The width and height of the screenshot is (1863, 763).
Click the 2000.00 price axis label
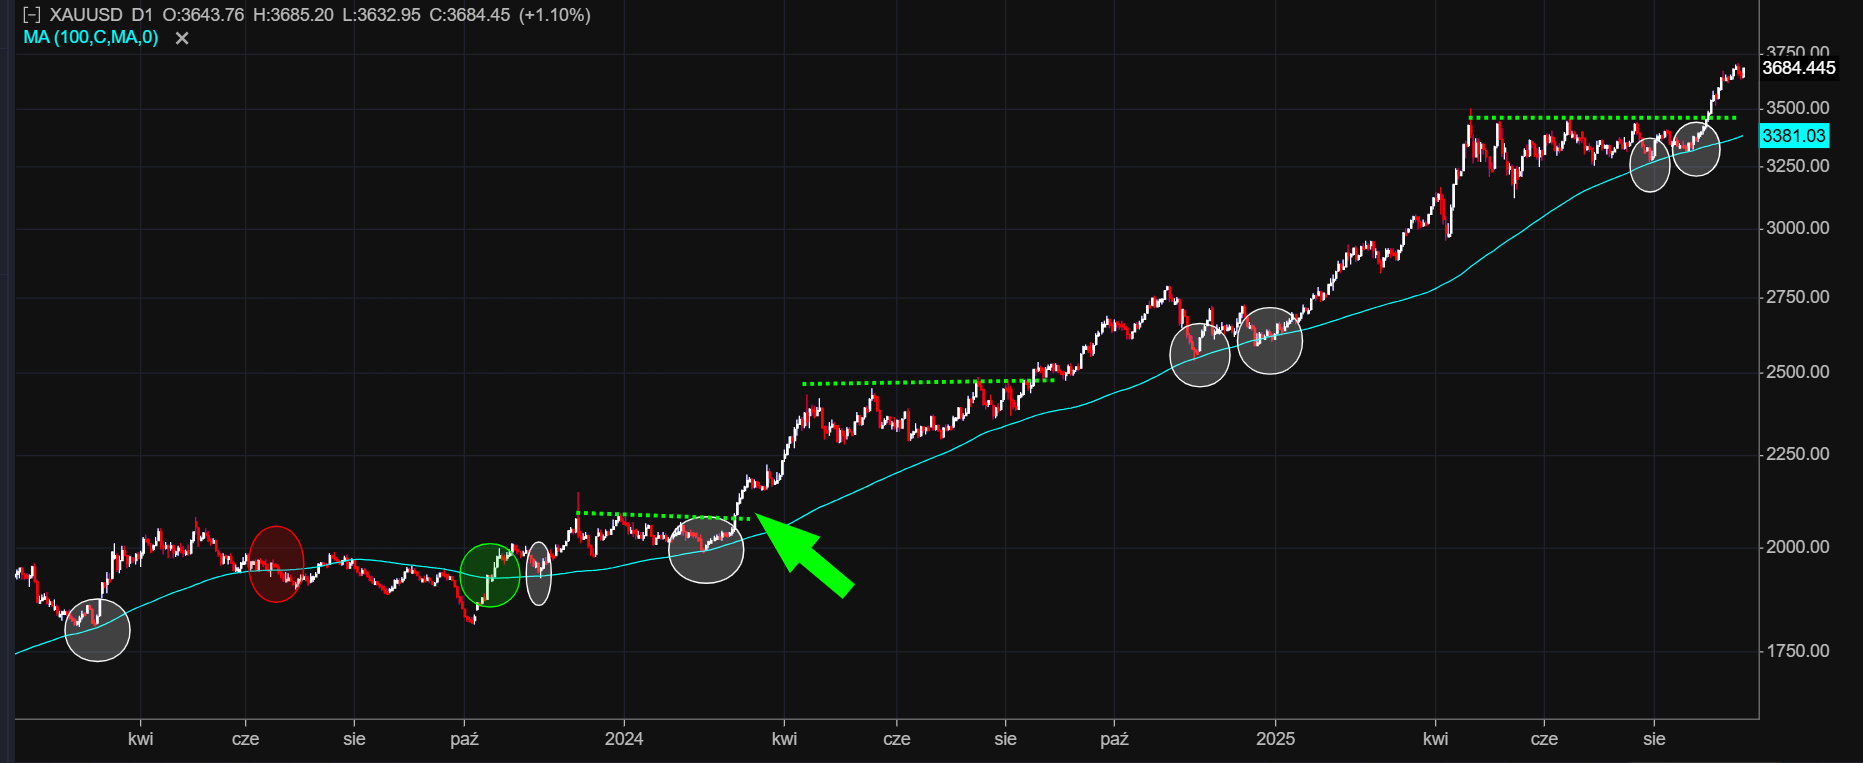(x=1797, y=547)
